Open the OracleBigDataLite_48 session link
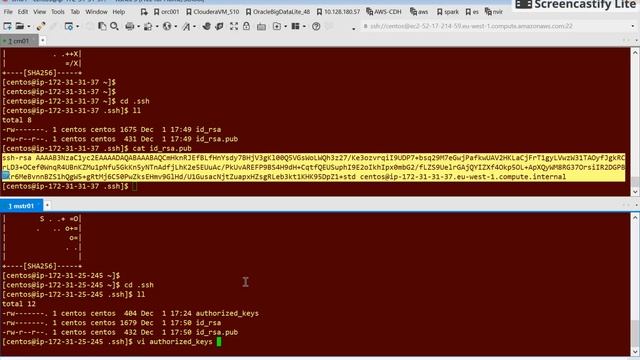This screenshot has height=360, width=640. [x=278, y=12]
